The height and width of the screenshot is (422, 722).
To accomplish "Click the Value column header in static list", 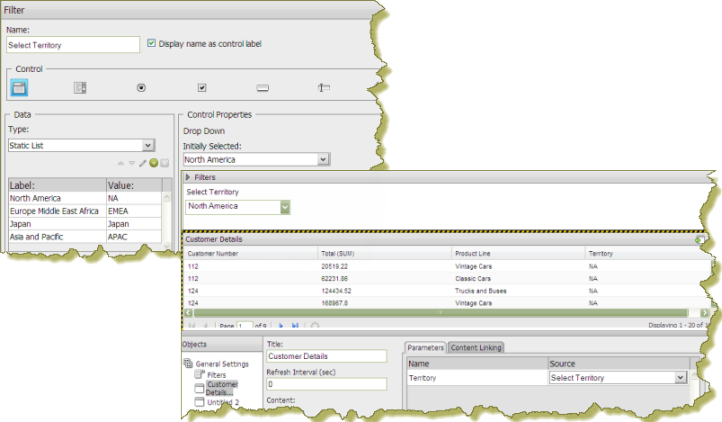I will click(x=134, y=185).
